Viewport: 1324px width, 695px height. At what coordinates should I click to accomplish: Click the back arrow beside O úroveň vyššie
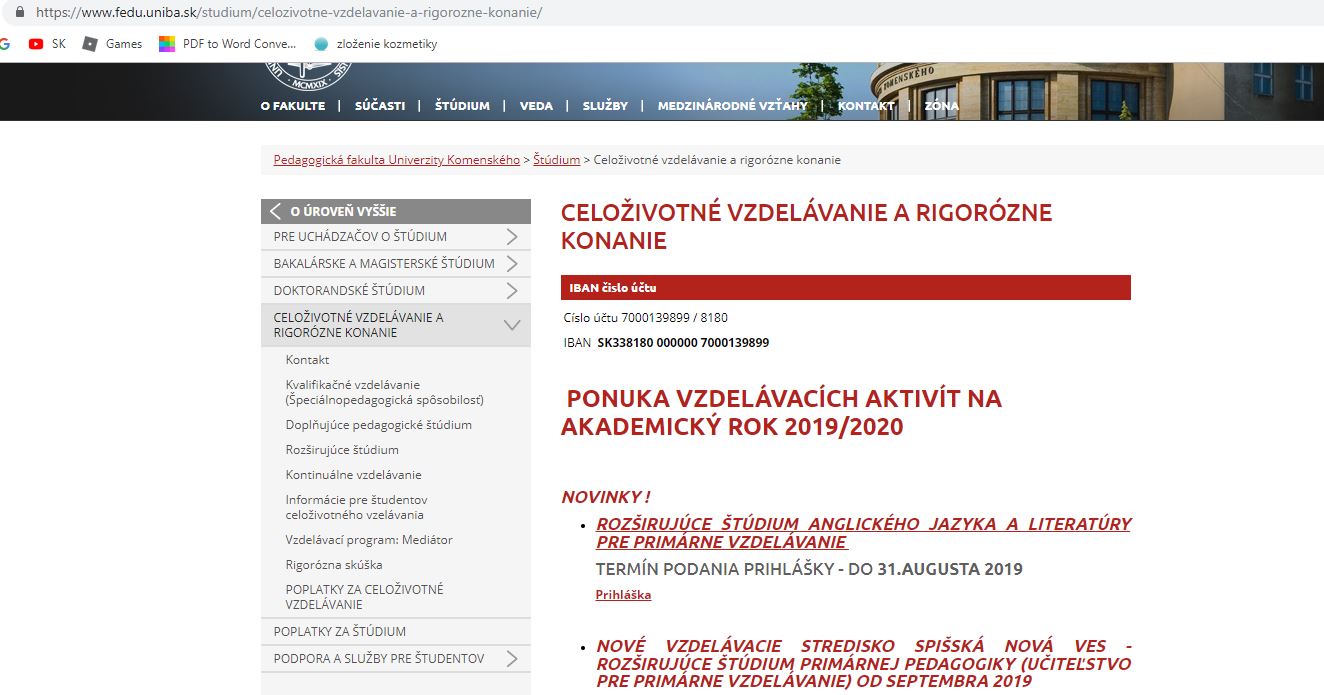[276, 211]
